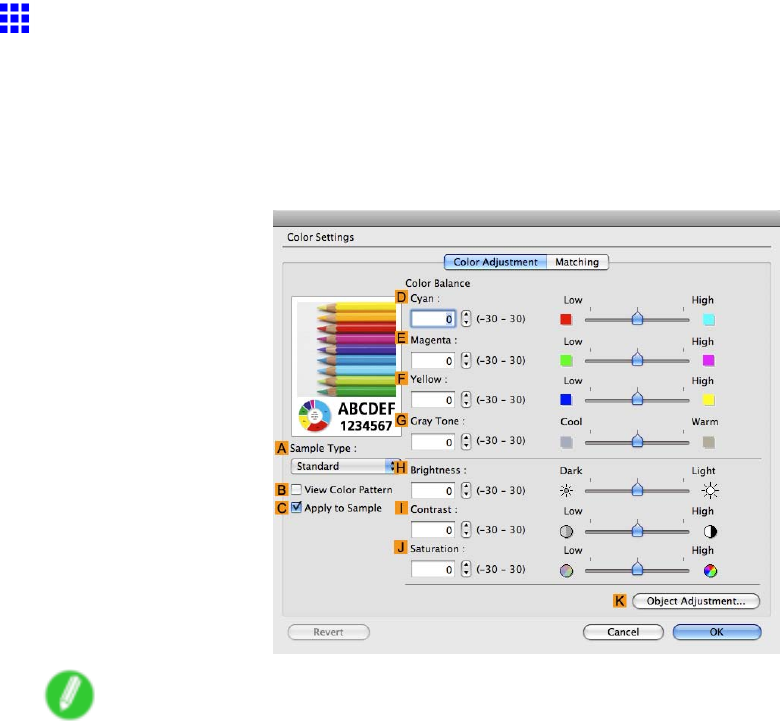Focus the Yellow value input field
Viewport: 780px width, 723px height.
pos(433,400)
